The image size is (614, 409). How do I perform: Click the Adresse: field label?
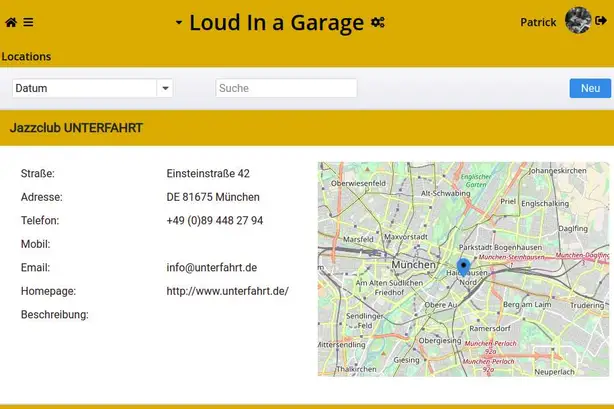coord(42,197)
